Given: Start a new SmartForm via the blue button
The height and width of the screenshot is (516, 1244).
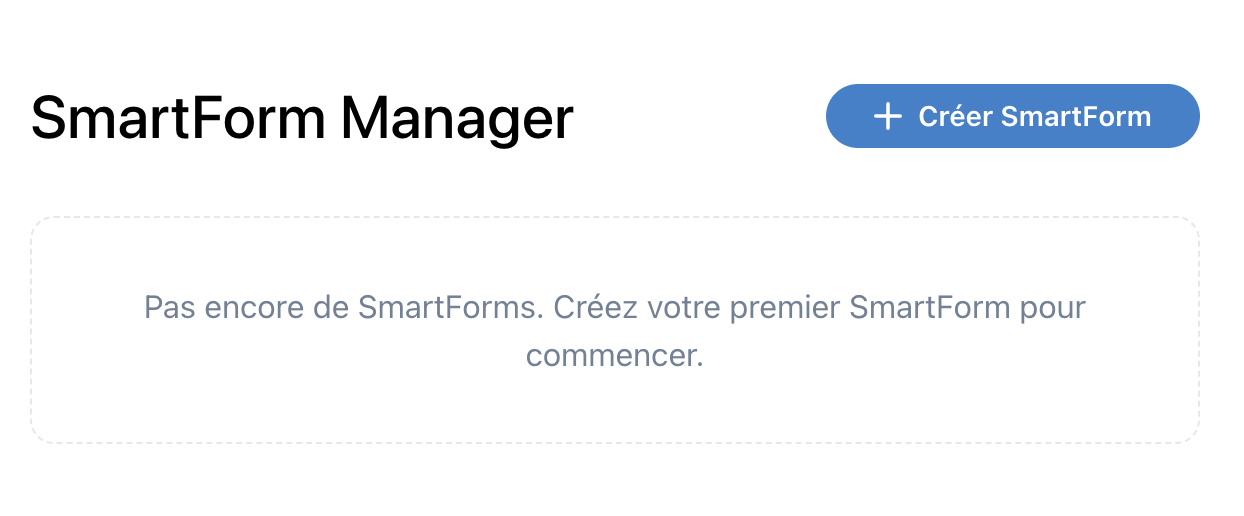Looking at the screenshot, I should (x=1012, y=117).
